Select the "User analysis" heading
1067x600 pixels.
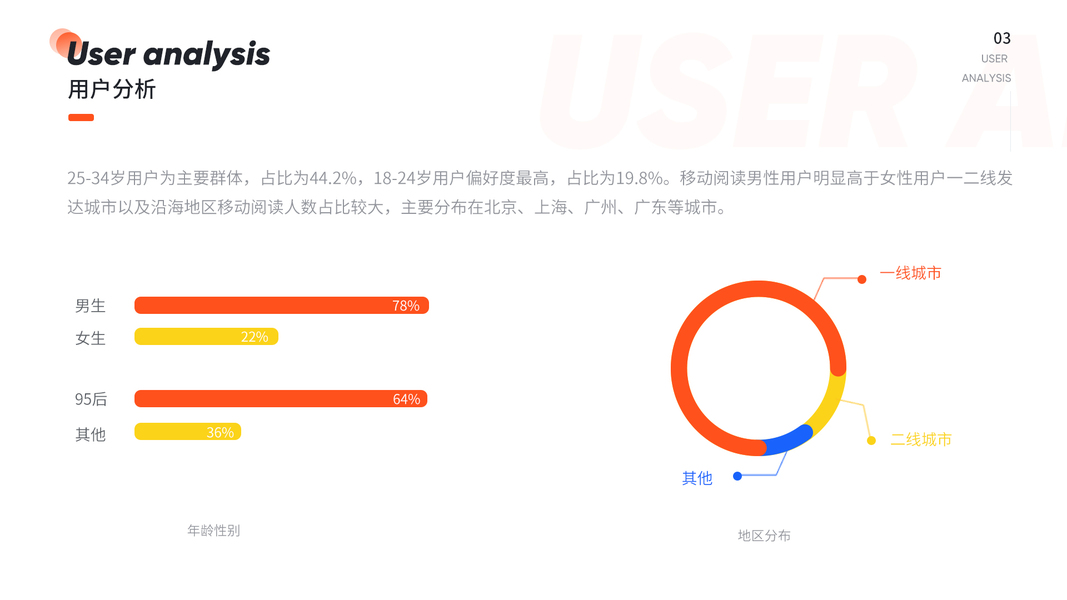[x=168, y=54]
